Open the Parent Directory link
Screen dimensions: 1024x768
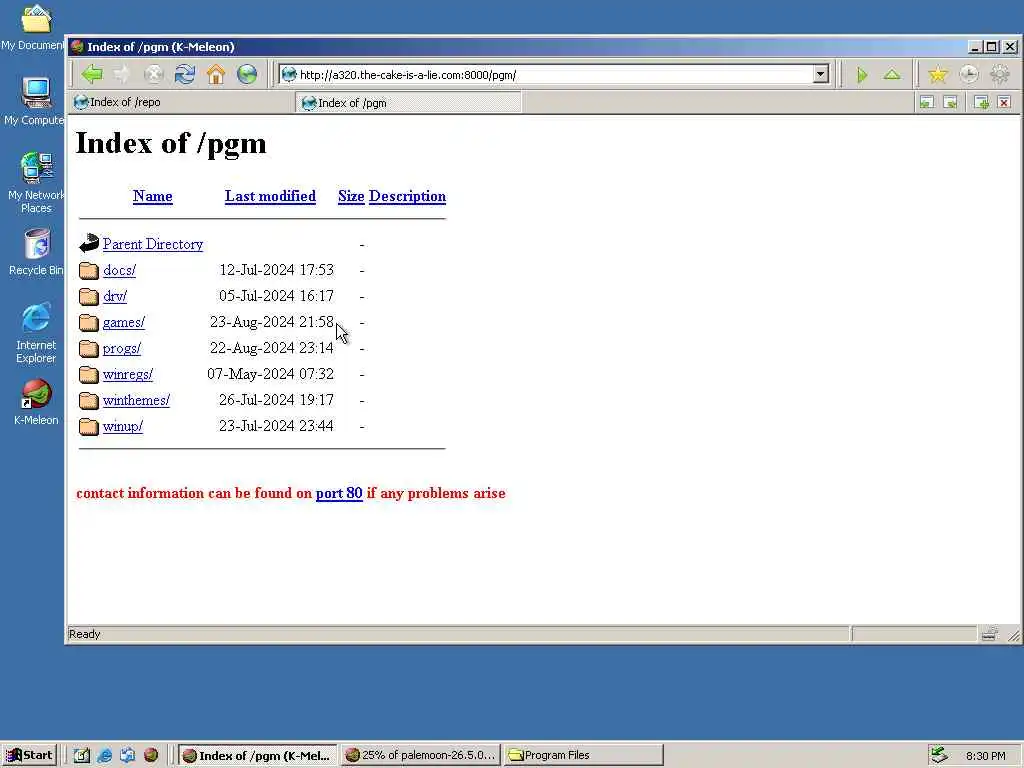(x=153, y=244)
